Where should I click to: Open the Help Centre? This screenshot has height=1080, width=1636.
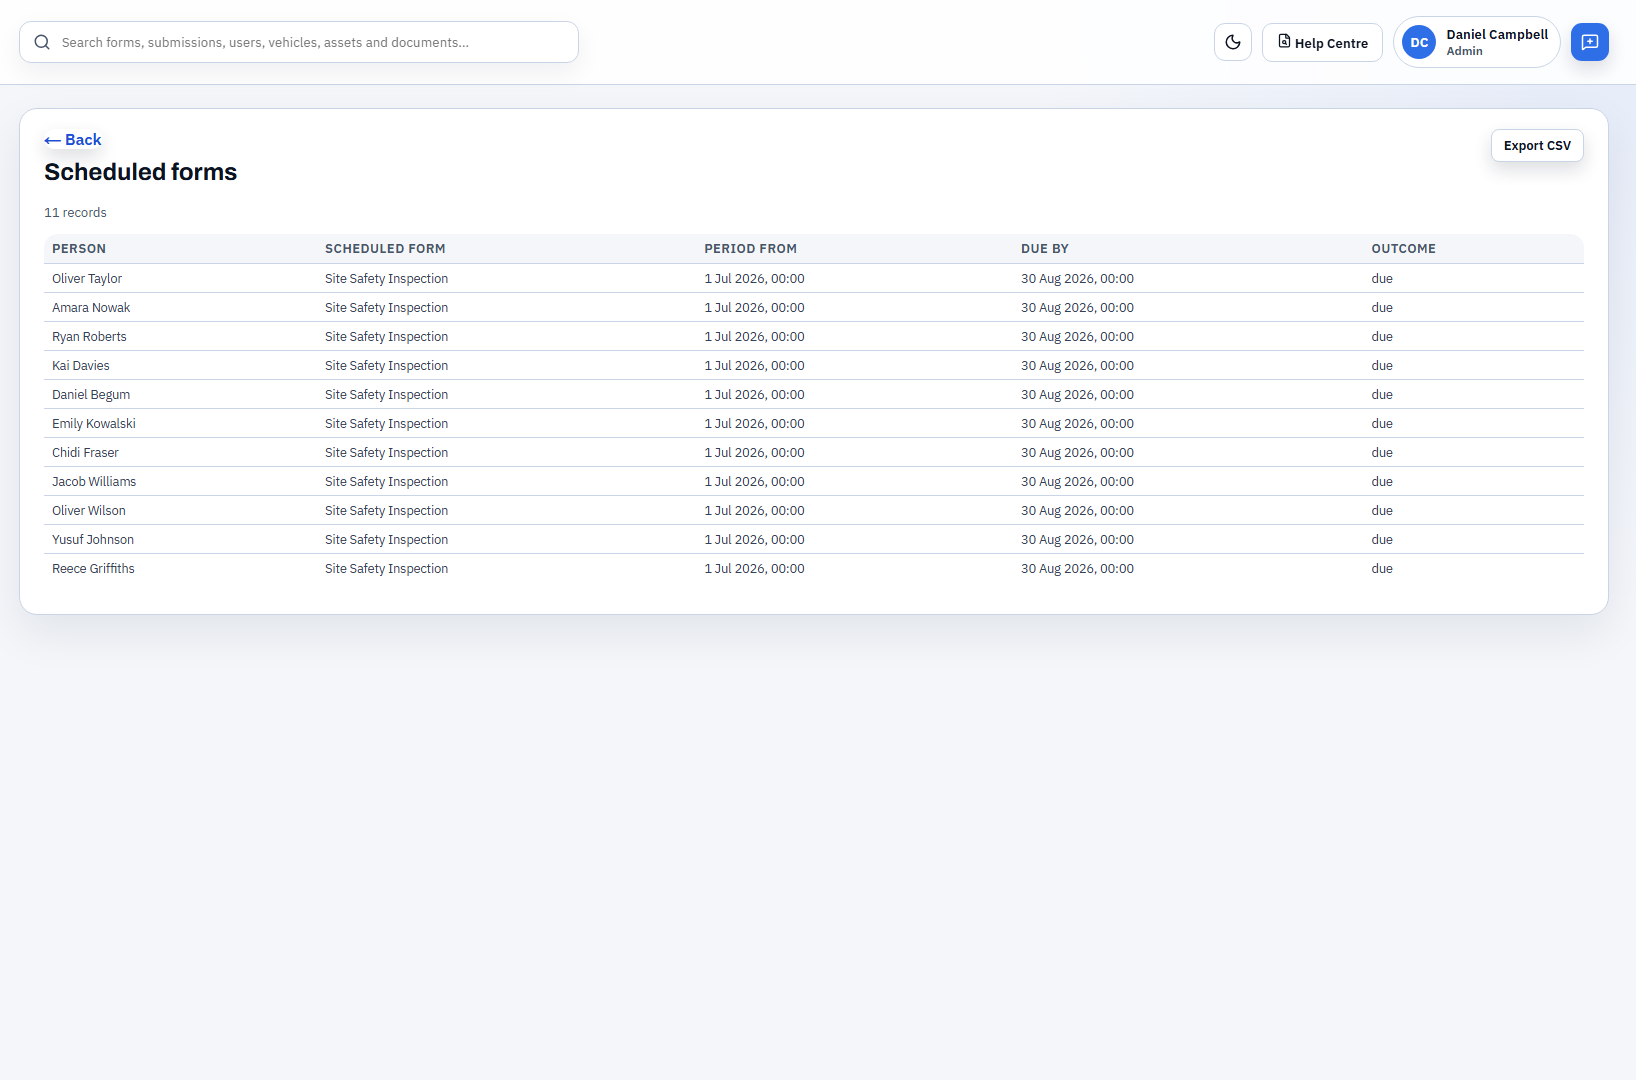(x=1322, y=42)
